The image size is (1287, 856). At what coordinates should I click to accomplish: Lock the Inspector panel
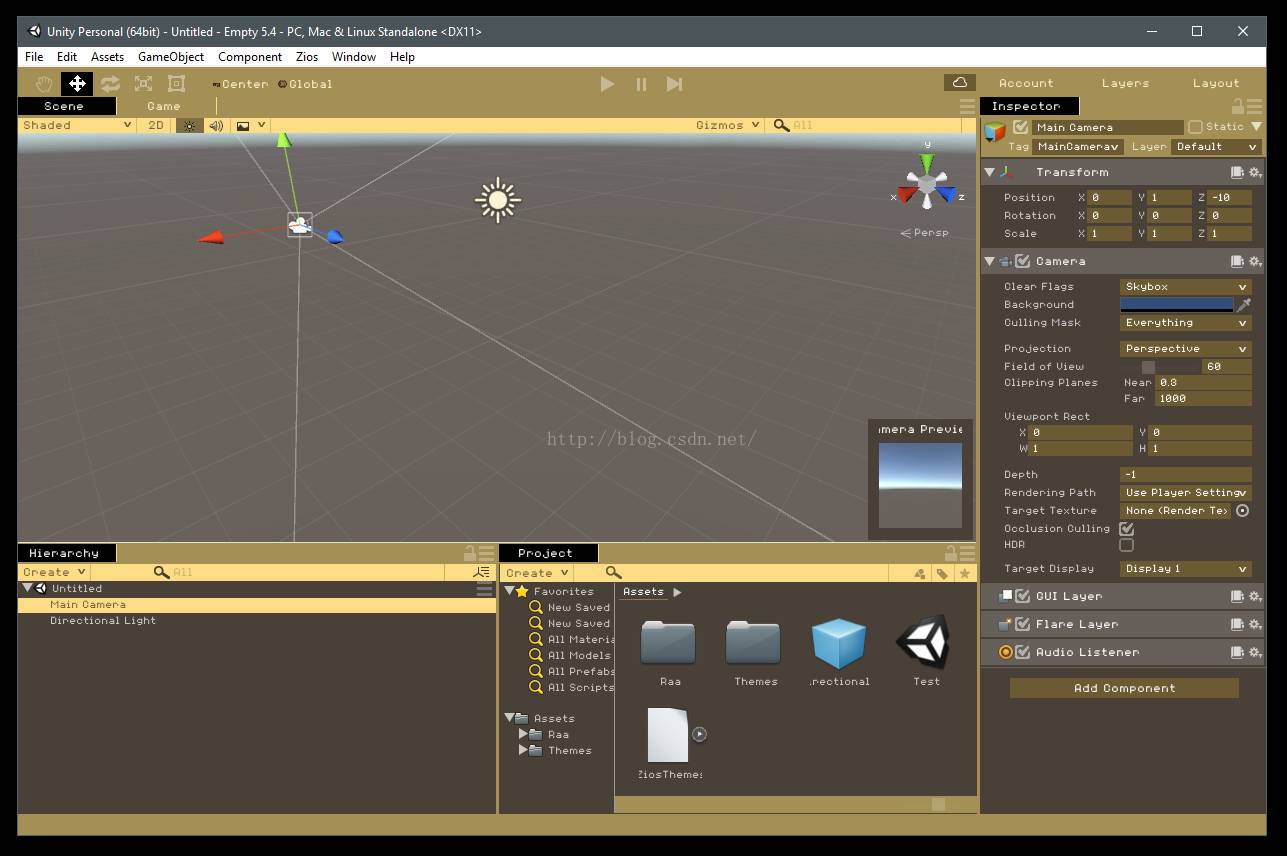[1237, 105]
